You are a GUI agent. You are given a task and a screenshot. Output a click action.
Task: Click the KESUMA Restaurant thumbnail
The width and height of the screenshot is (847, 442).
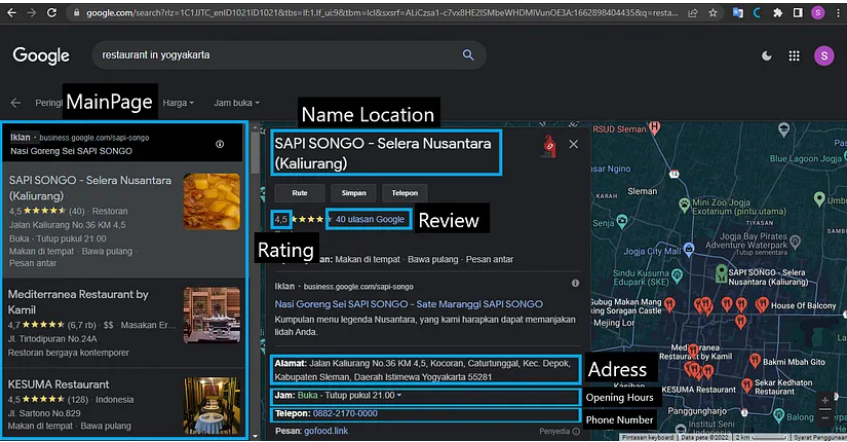point(211,405)
